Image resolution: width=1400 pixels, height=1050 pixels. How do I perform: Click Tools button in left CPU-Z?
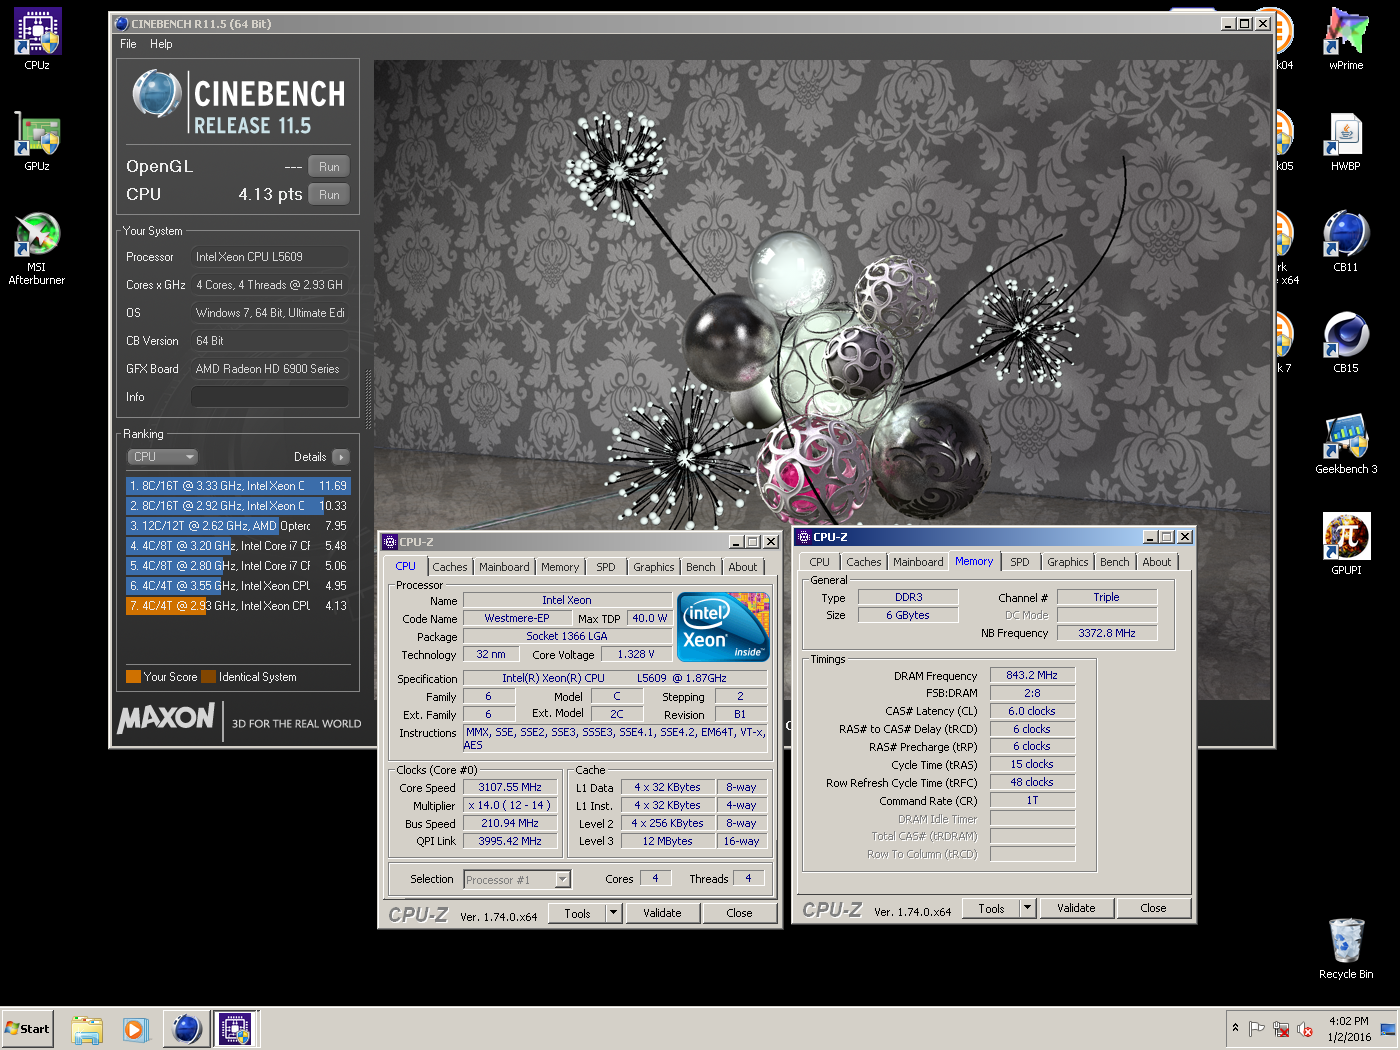(x=577, y=913)
